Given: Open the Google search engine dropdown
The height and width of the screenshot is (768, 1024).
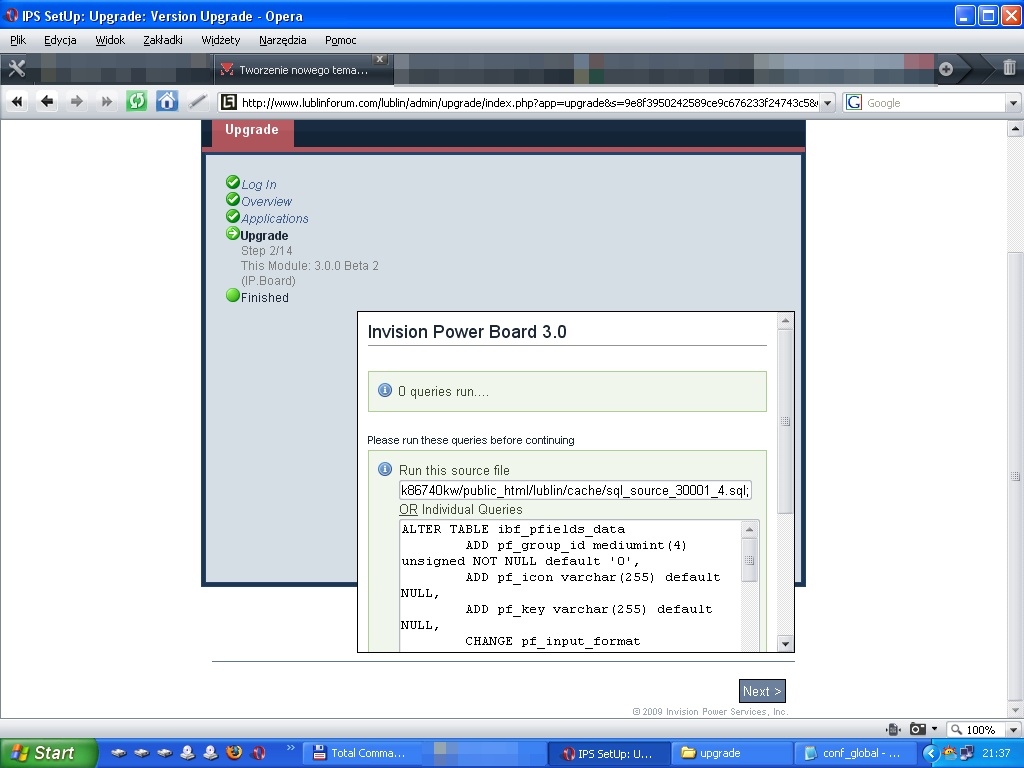Looking at the screenshot, I should pyautogui.click(x=1013, y=103).
